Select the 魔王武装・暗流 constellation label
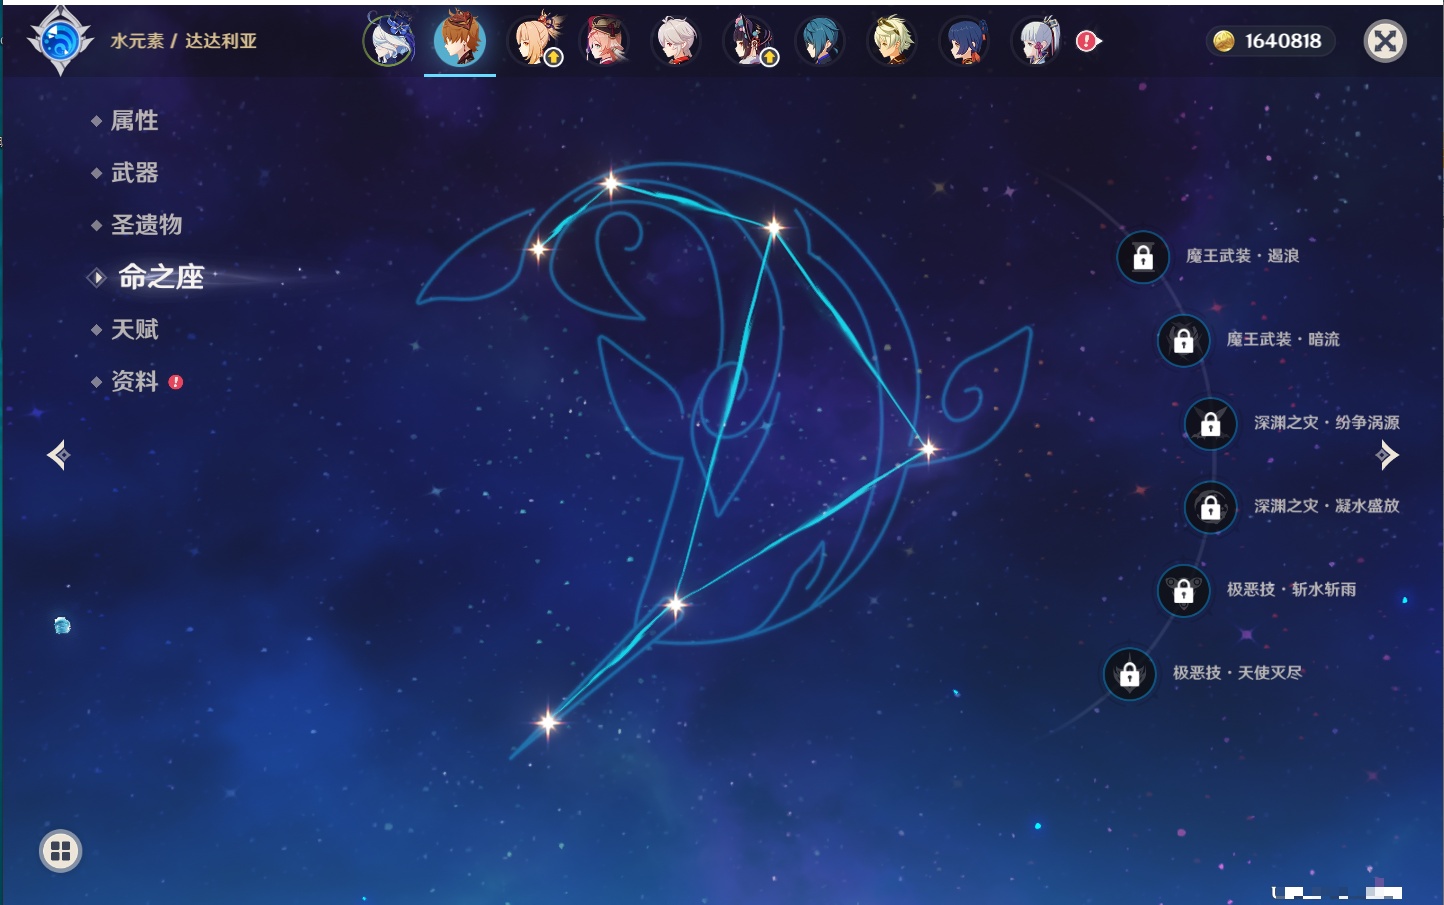Screen dimensions: 1444x905 tap(1282, 340)
